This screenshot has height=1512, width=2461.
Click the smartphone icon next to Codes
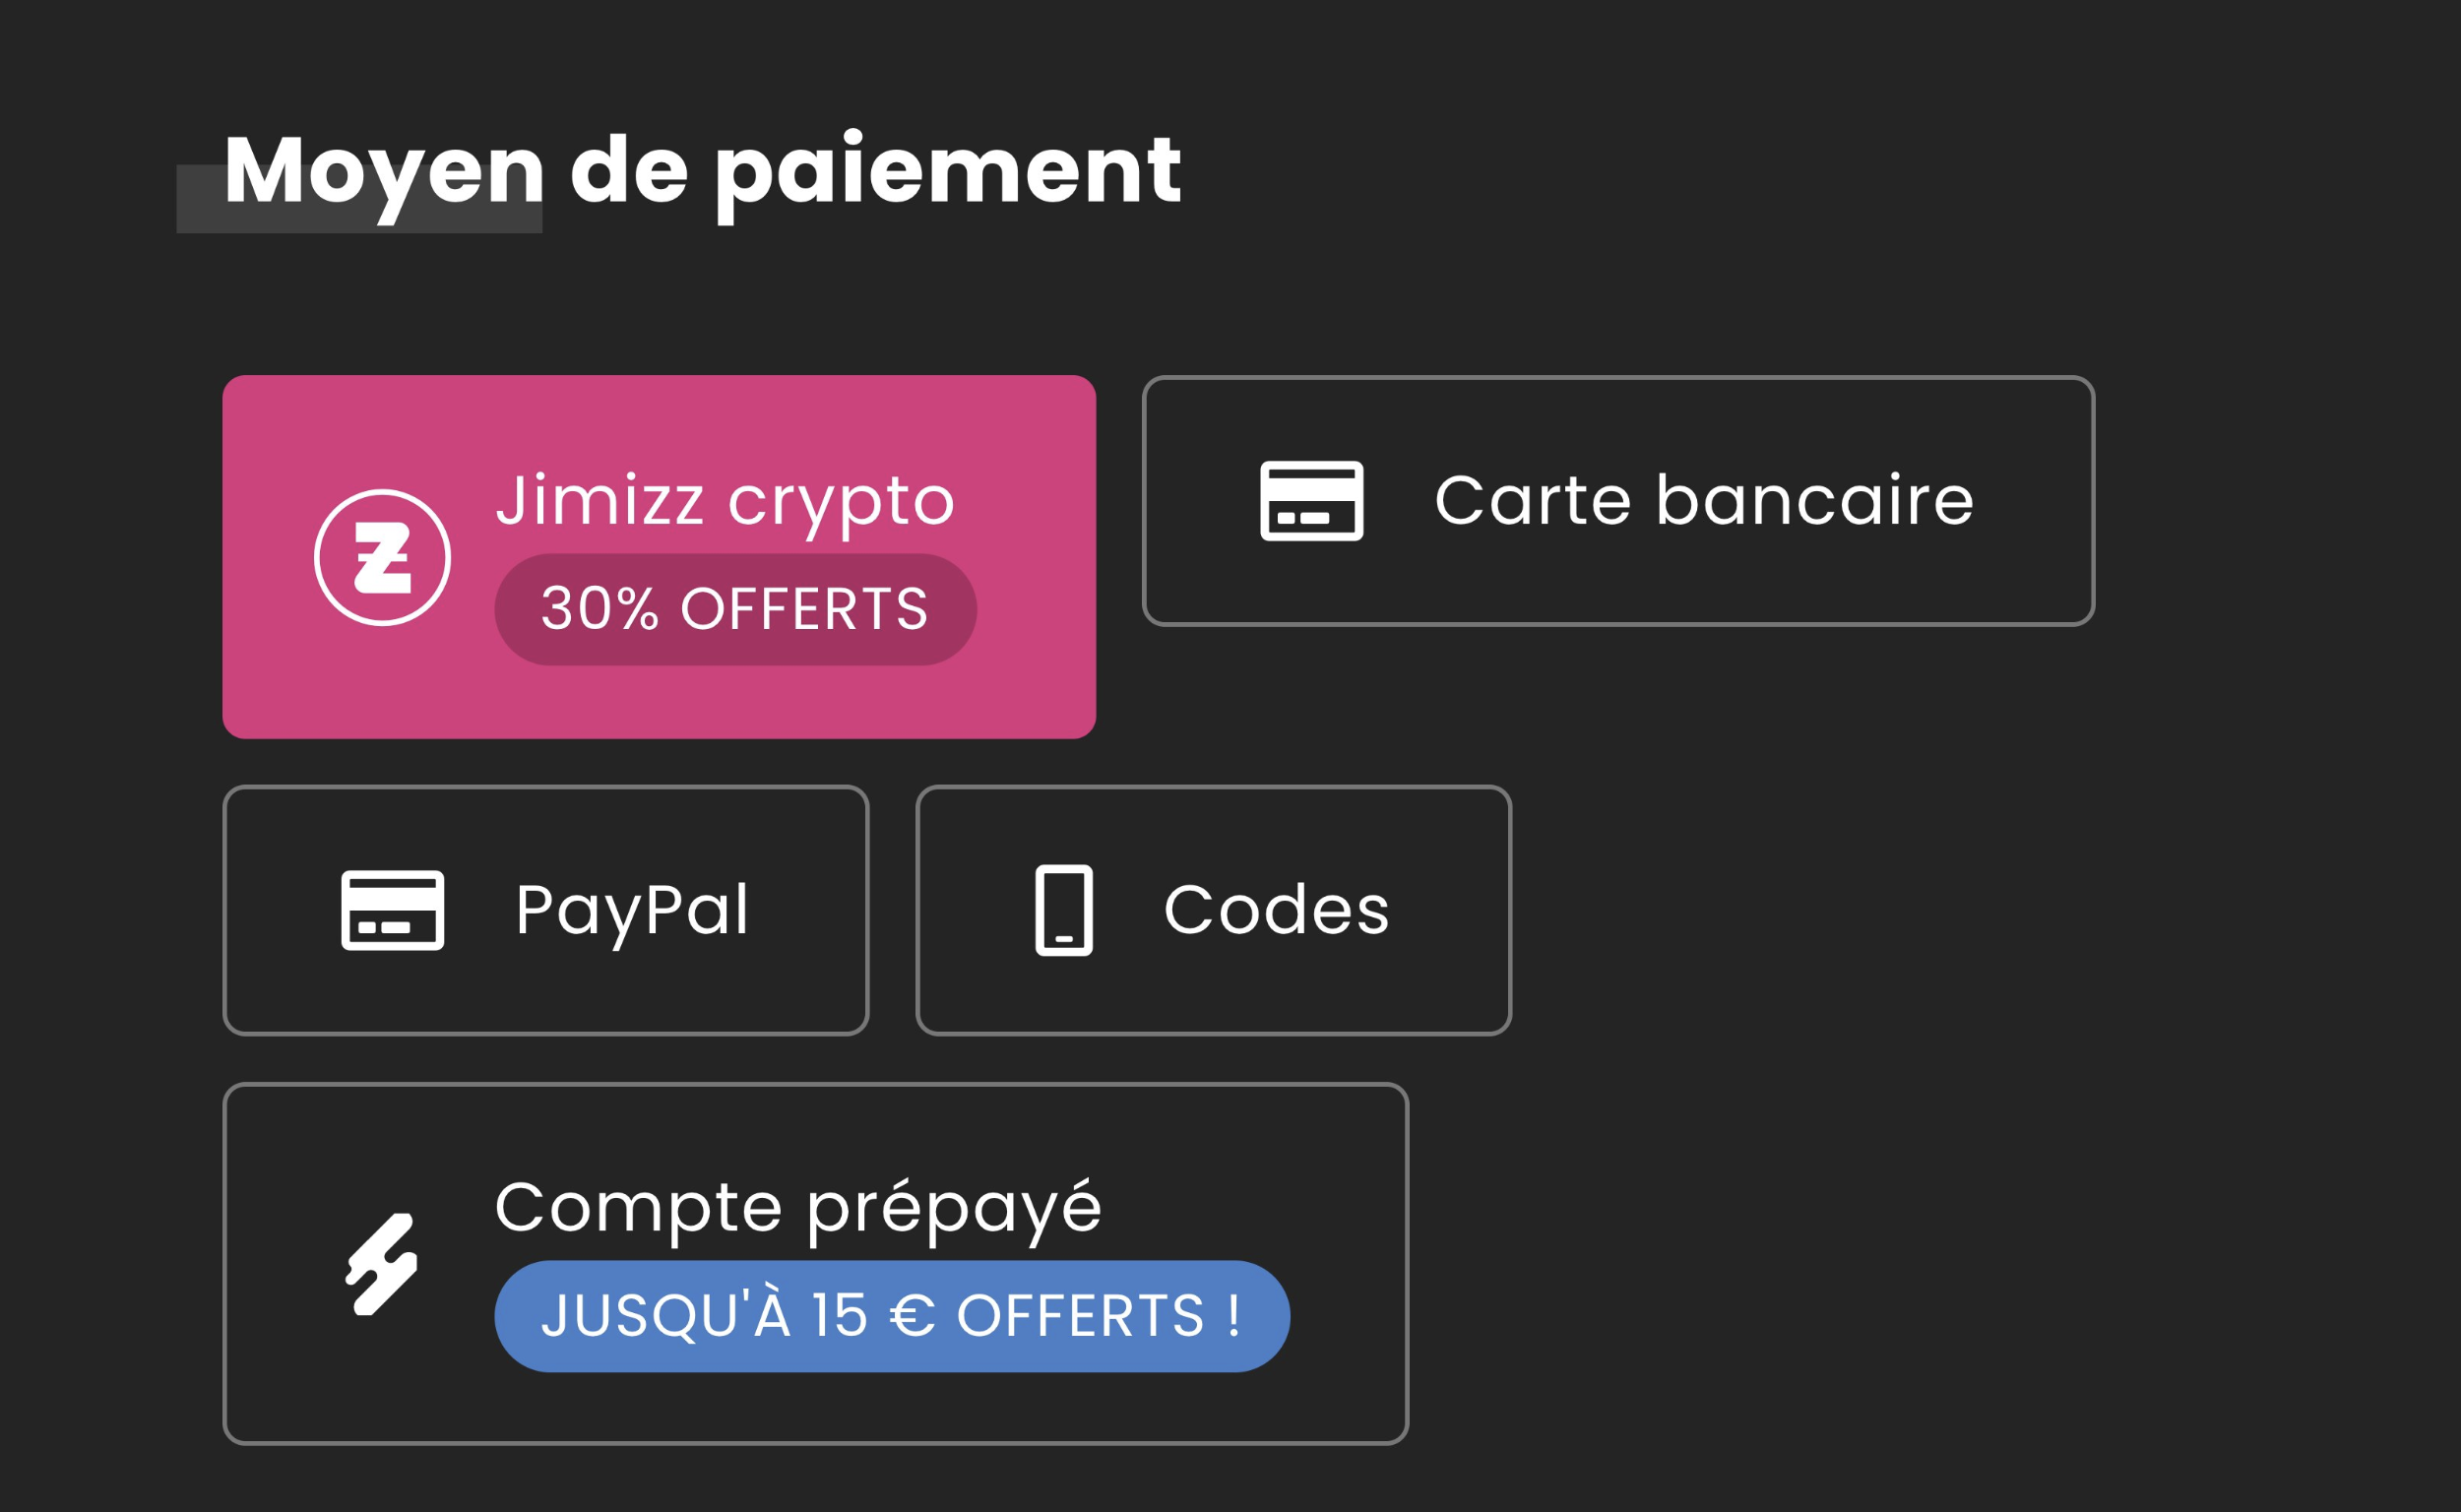(x=1063, y=910)
